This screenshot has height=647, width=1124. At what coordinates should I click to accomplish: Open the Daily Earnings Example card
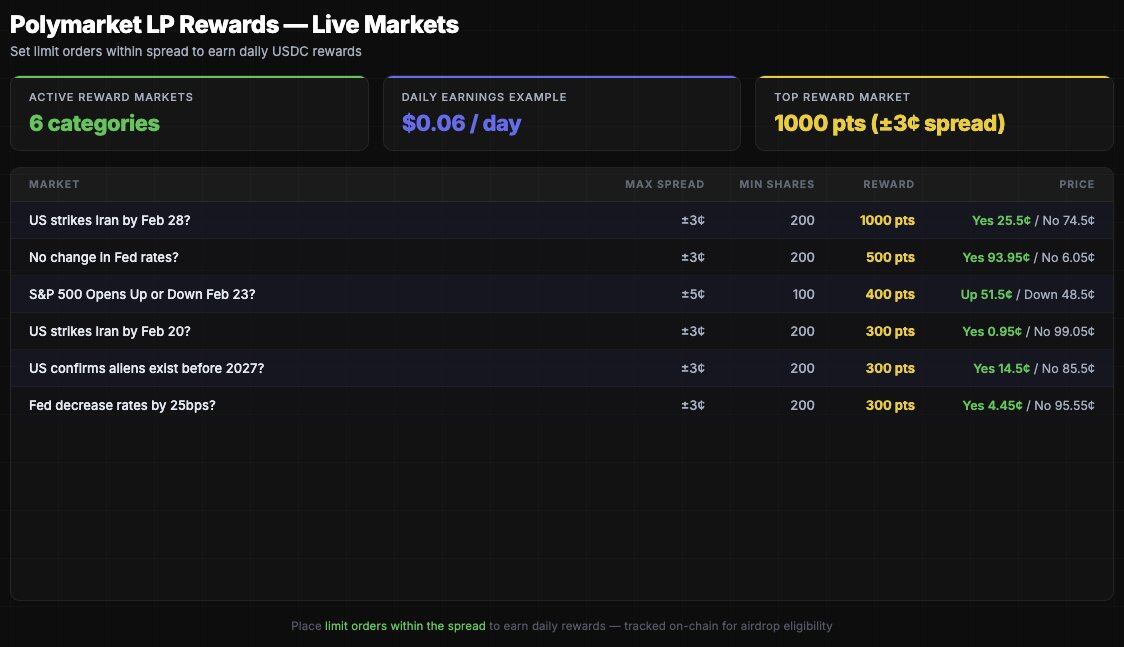pos(561,113)
